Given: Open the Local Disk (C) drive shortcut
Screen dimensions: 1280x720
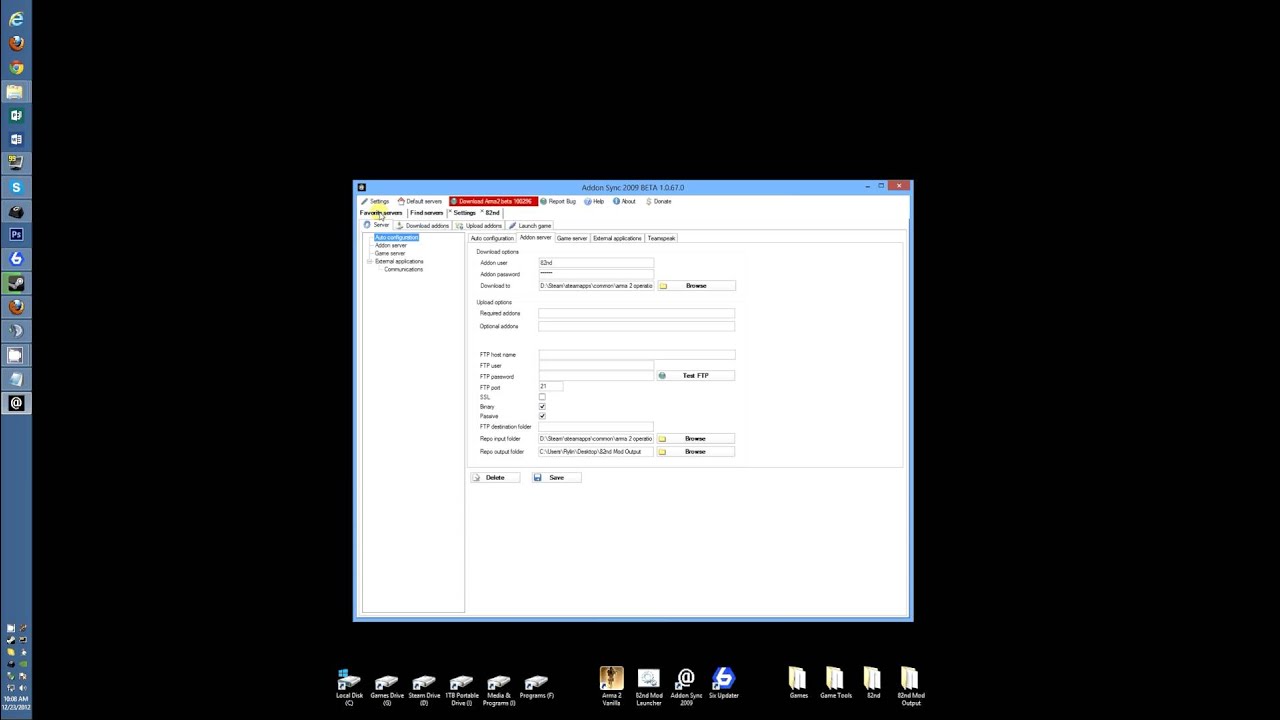Looking at the screenshot, I should pos(349,688).
